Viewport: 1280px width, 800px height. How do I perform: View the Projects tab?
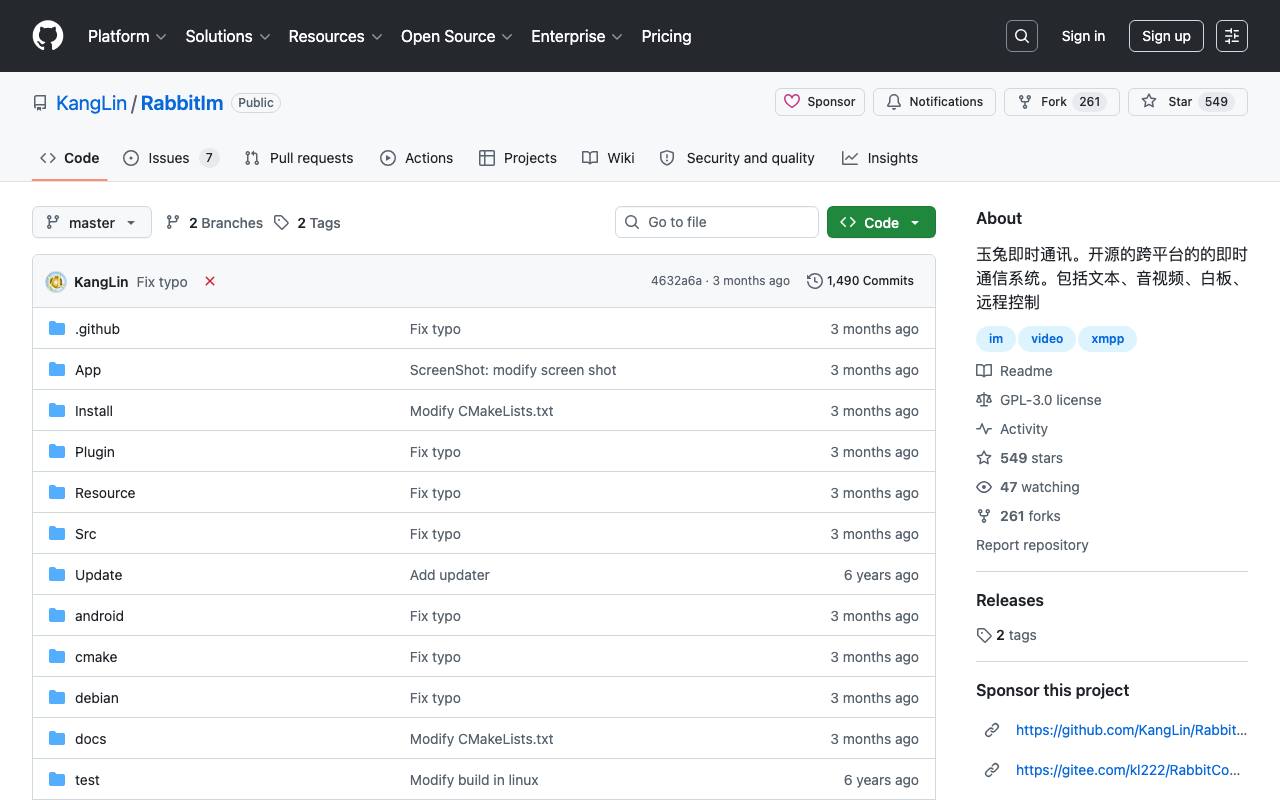click(518, 158)
